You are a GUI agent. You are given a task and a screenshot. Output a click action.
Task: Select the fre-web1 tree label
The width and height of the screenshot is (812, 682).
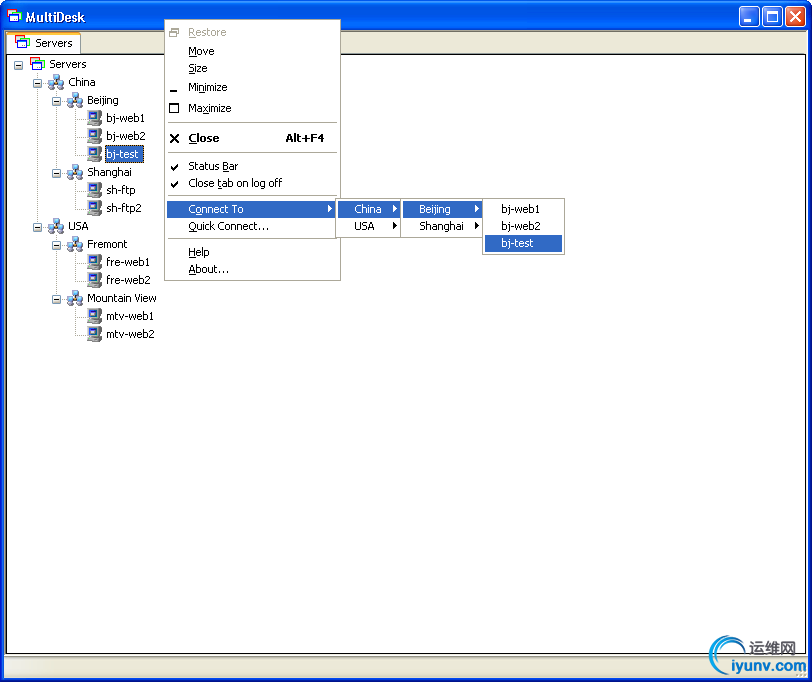[128, 262]
